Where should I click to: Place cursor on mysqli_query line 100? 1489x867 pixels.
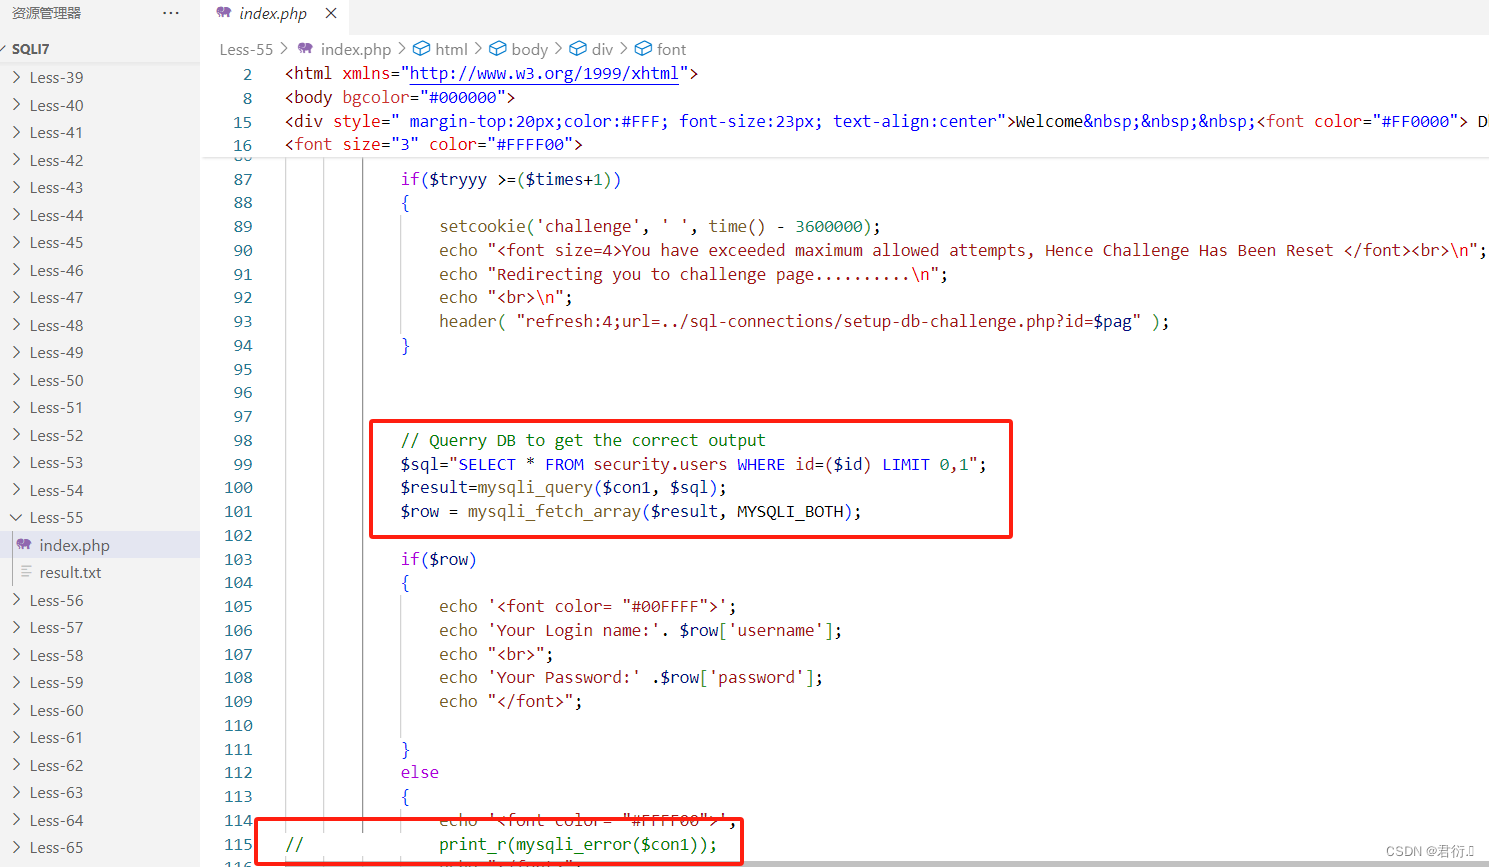coord(563,488)
